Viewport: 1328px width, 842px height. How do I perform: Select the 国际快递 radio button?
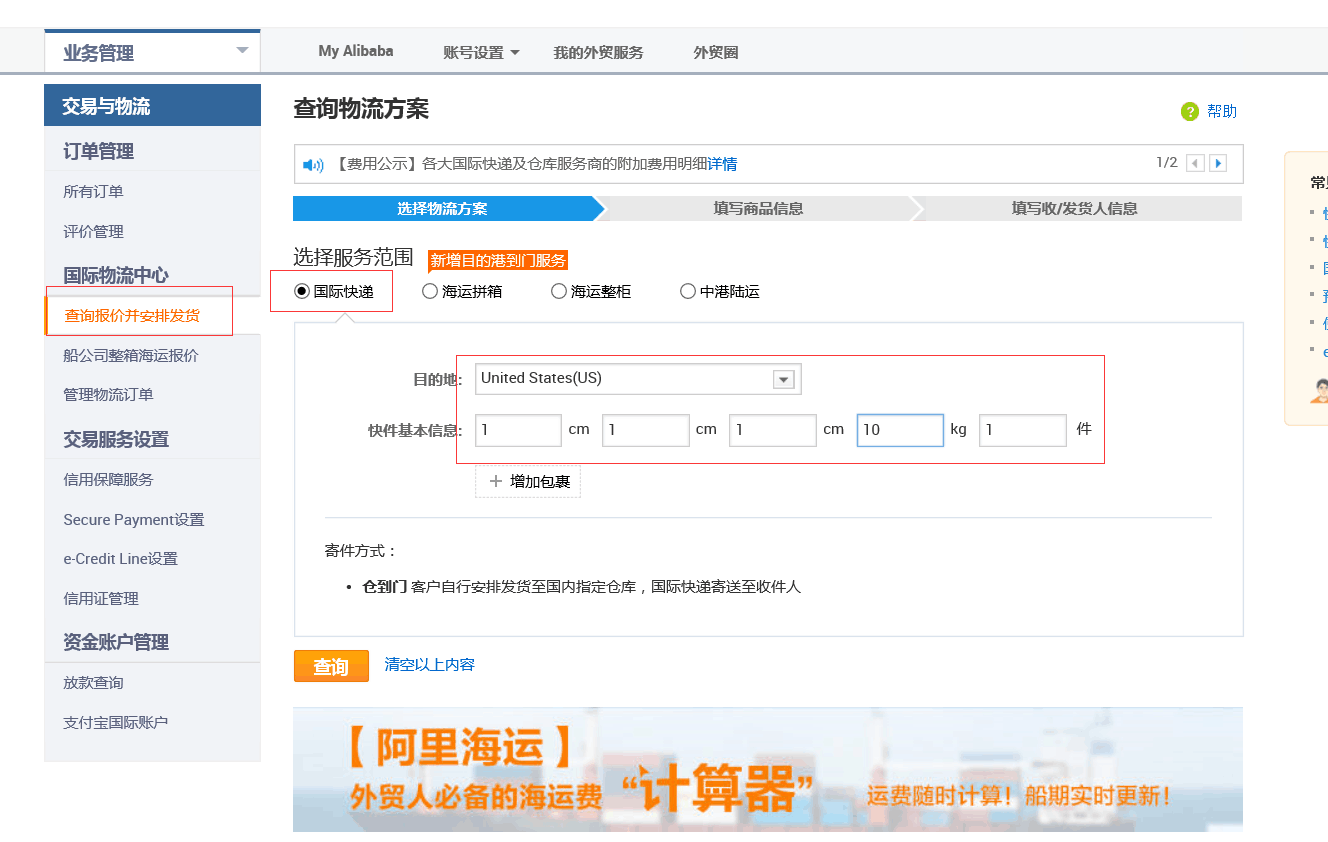(302, 291)
